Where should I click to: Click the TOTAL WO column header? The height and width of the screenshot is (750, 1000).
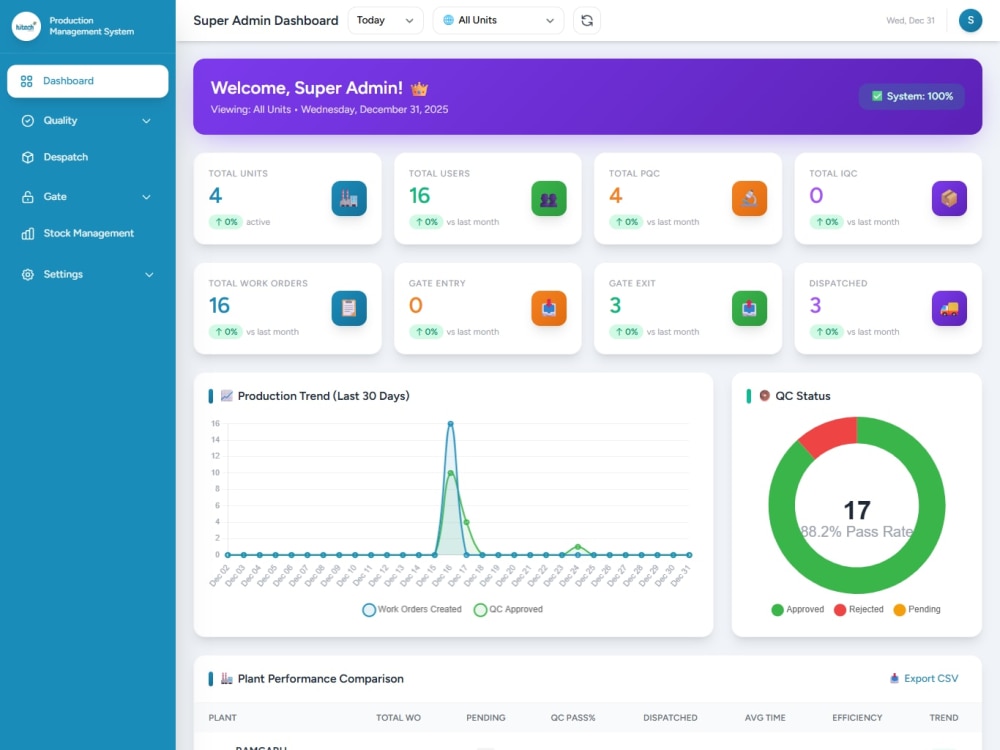coord(398,717)
